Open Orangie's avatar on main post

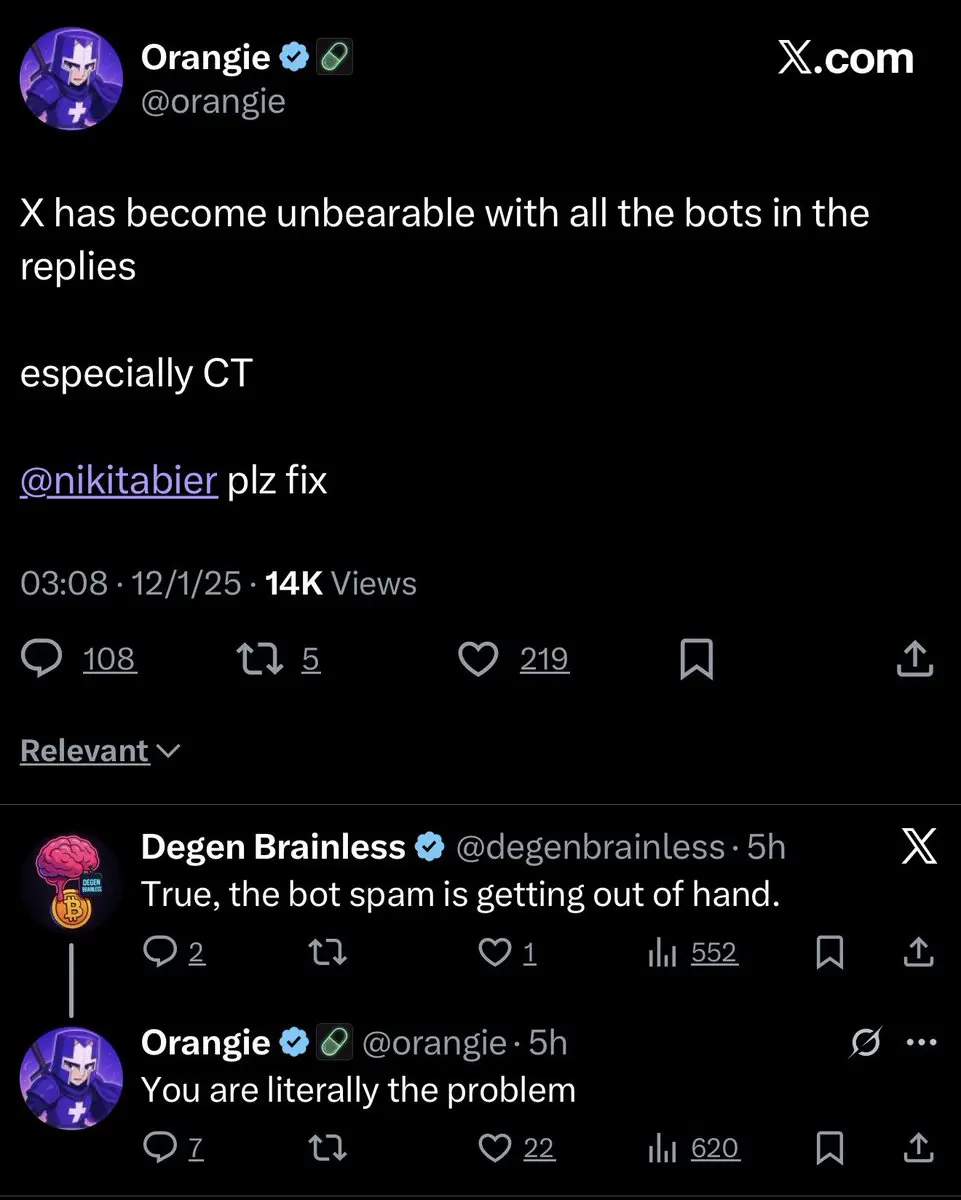[71, 79]
